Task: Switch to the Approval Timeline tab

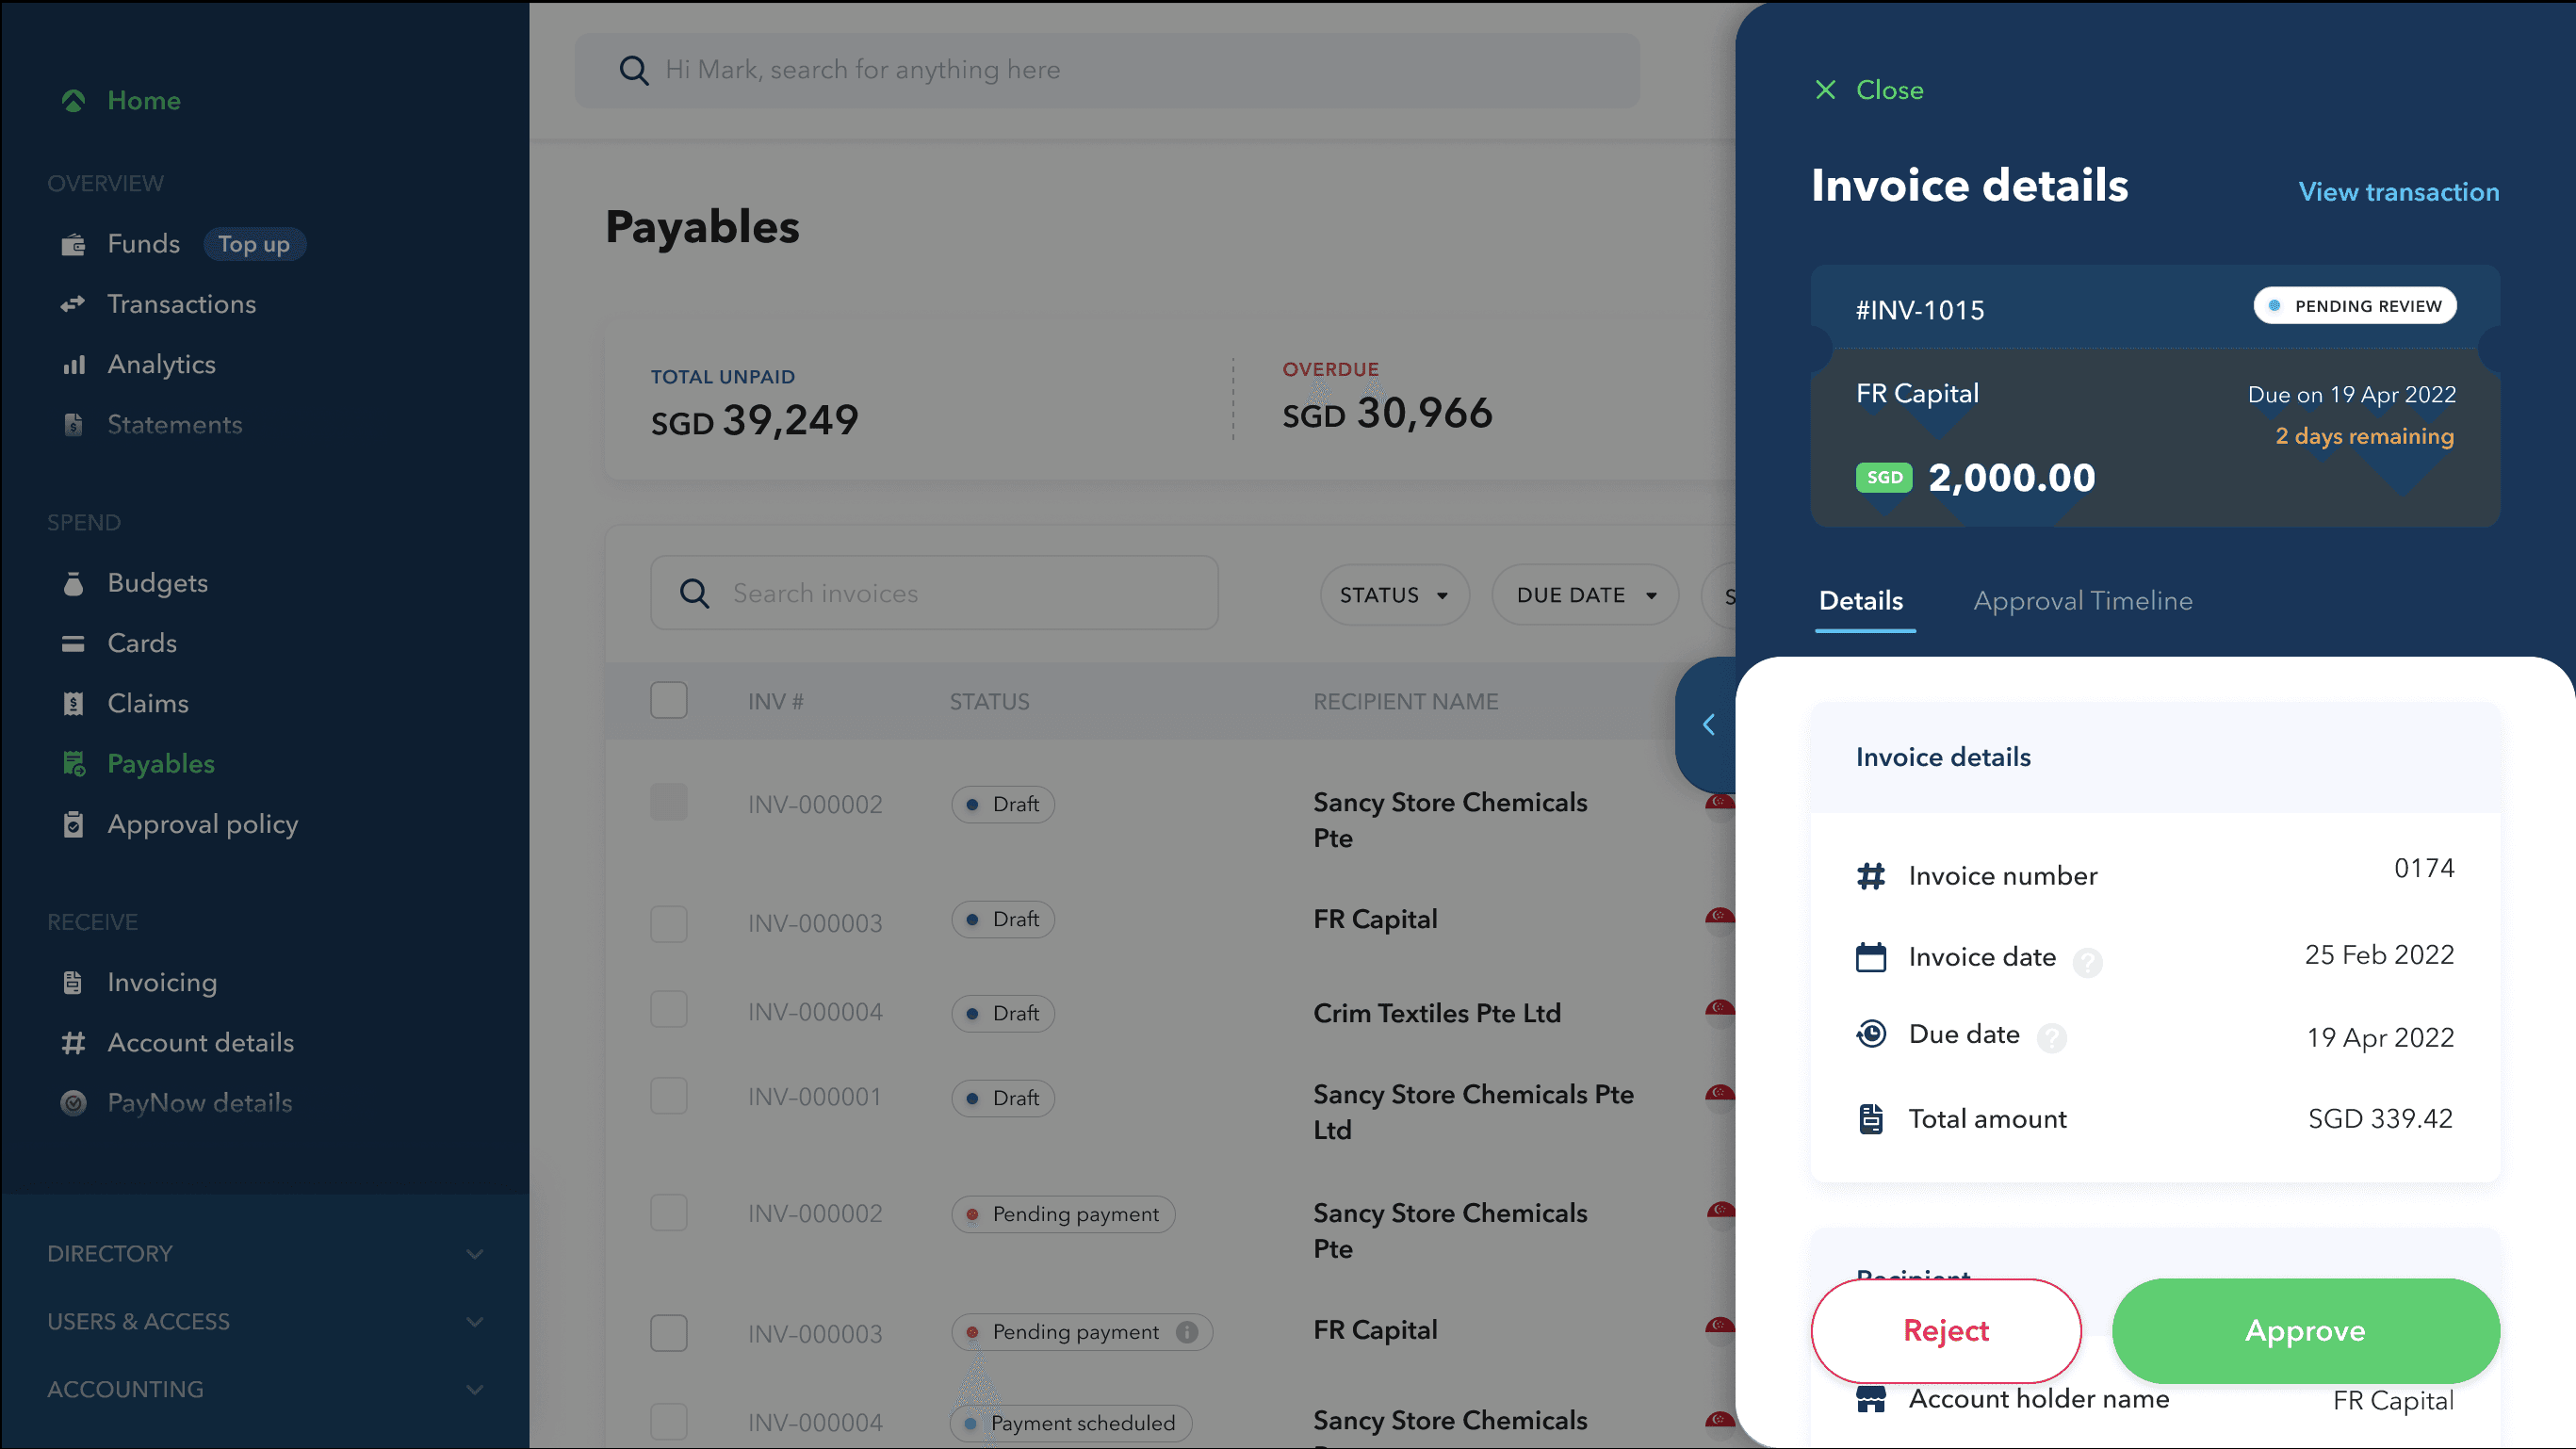Action: click(2082, 601)
